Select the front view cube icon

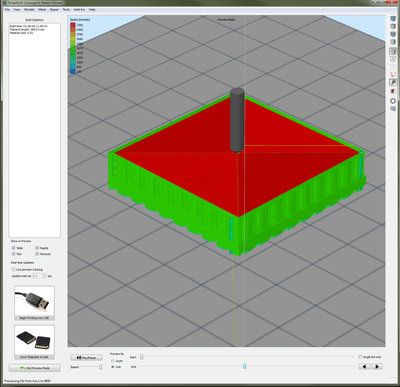click(393, 34)
